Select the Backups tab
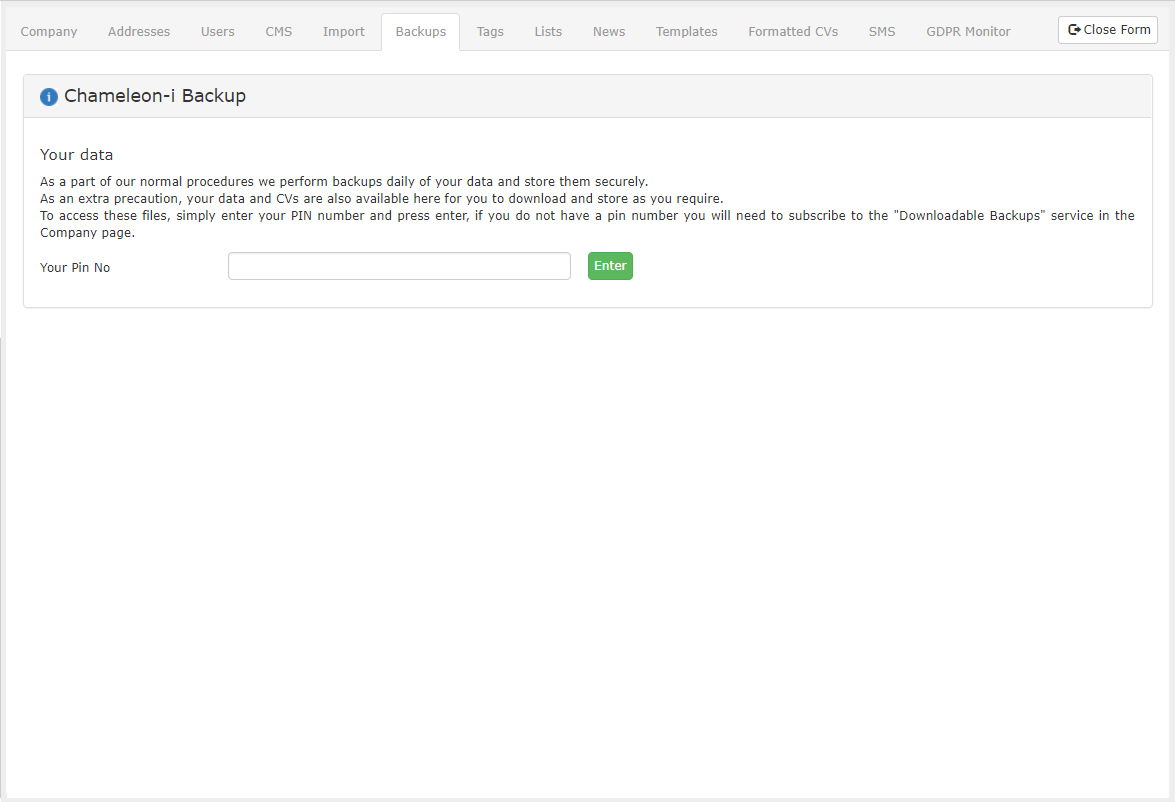1175x802 pixels. tap(420, 31)
